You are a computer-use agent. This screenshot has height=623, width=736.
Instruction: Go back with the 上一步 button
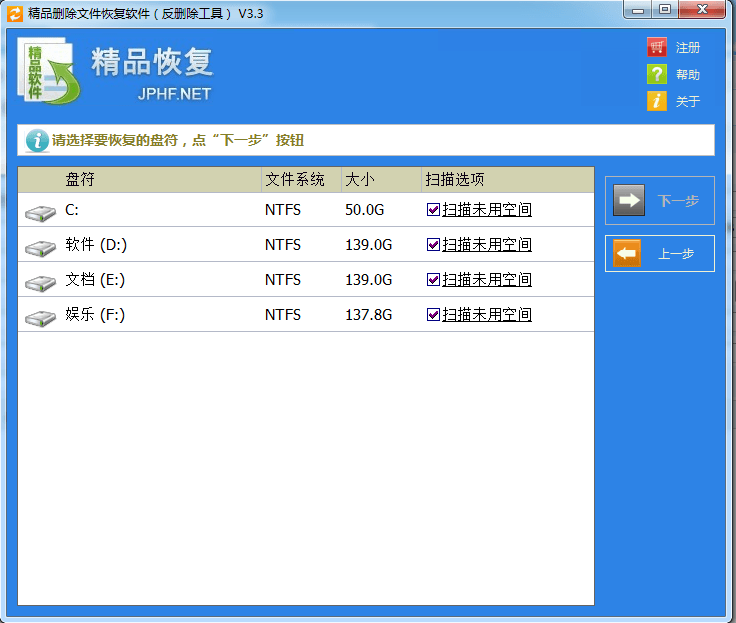pos(660,254)
